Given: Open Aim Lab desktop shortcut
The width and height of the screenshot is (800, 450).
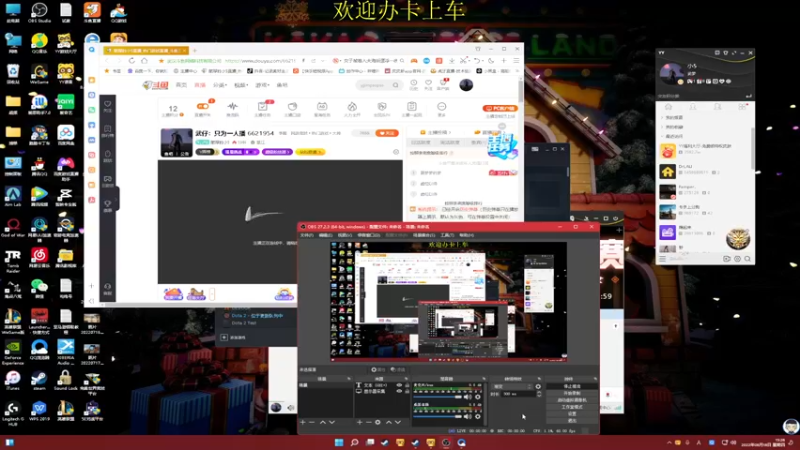Looking at the screenshot, I should 13,196.
